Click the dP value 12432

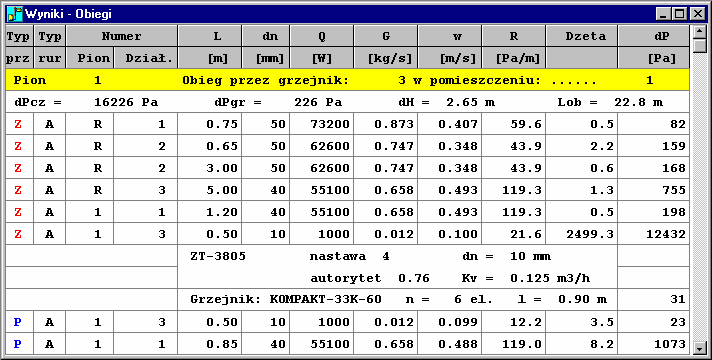tap(654, 234)
